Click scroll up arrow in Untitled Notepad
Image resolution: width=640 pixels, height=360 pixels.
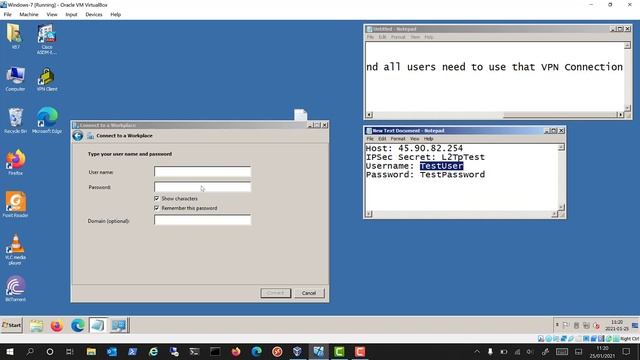pos(627,45)
